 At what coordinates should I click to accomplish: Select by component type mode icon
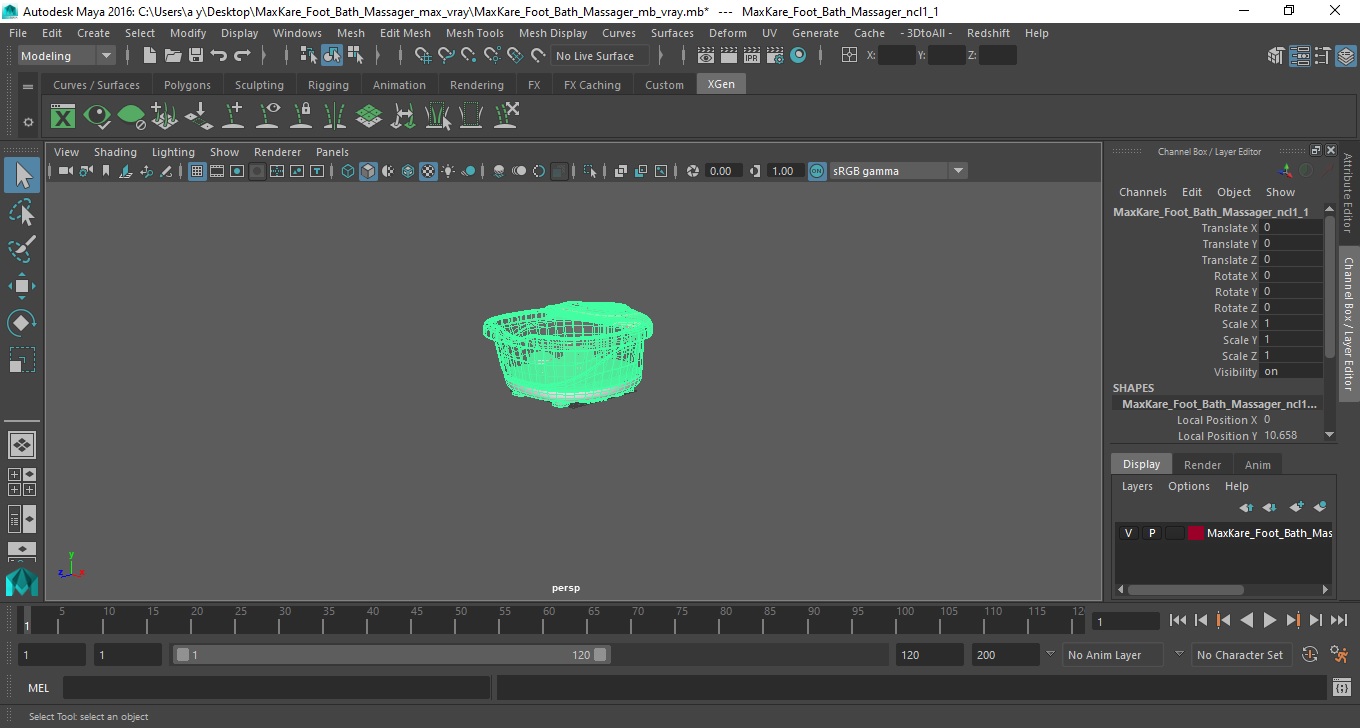(354, 56)
